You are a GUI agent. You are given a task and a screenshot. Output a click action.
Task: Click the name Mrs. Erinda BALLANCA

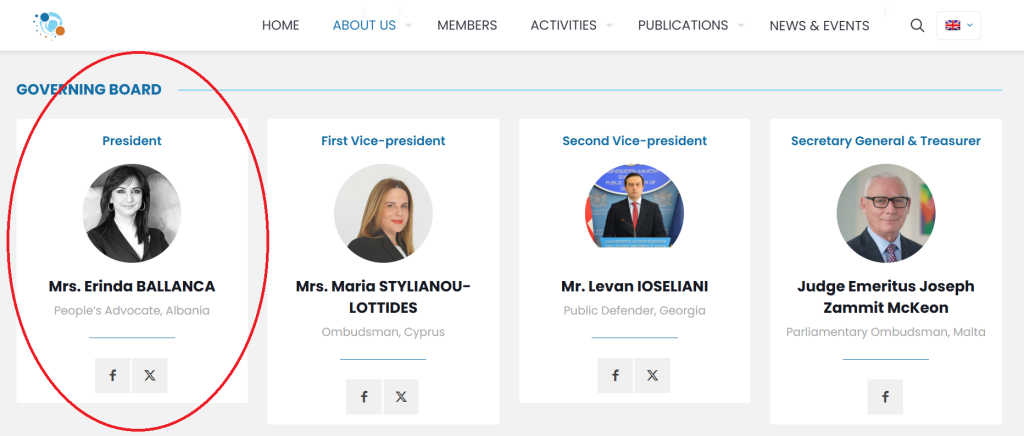tap(132, 287)
